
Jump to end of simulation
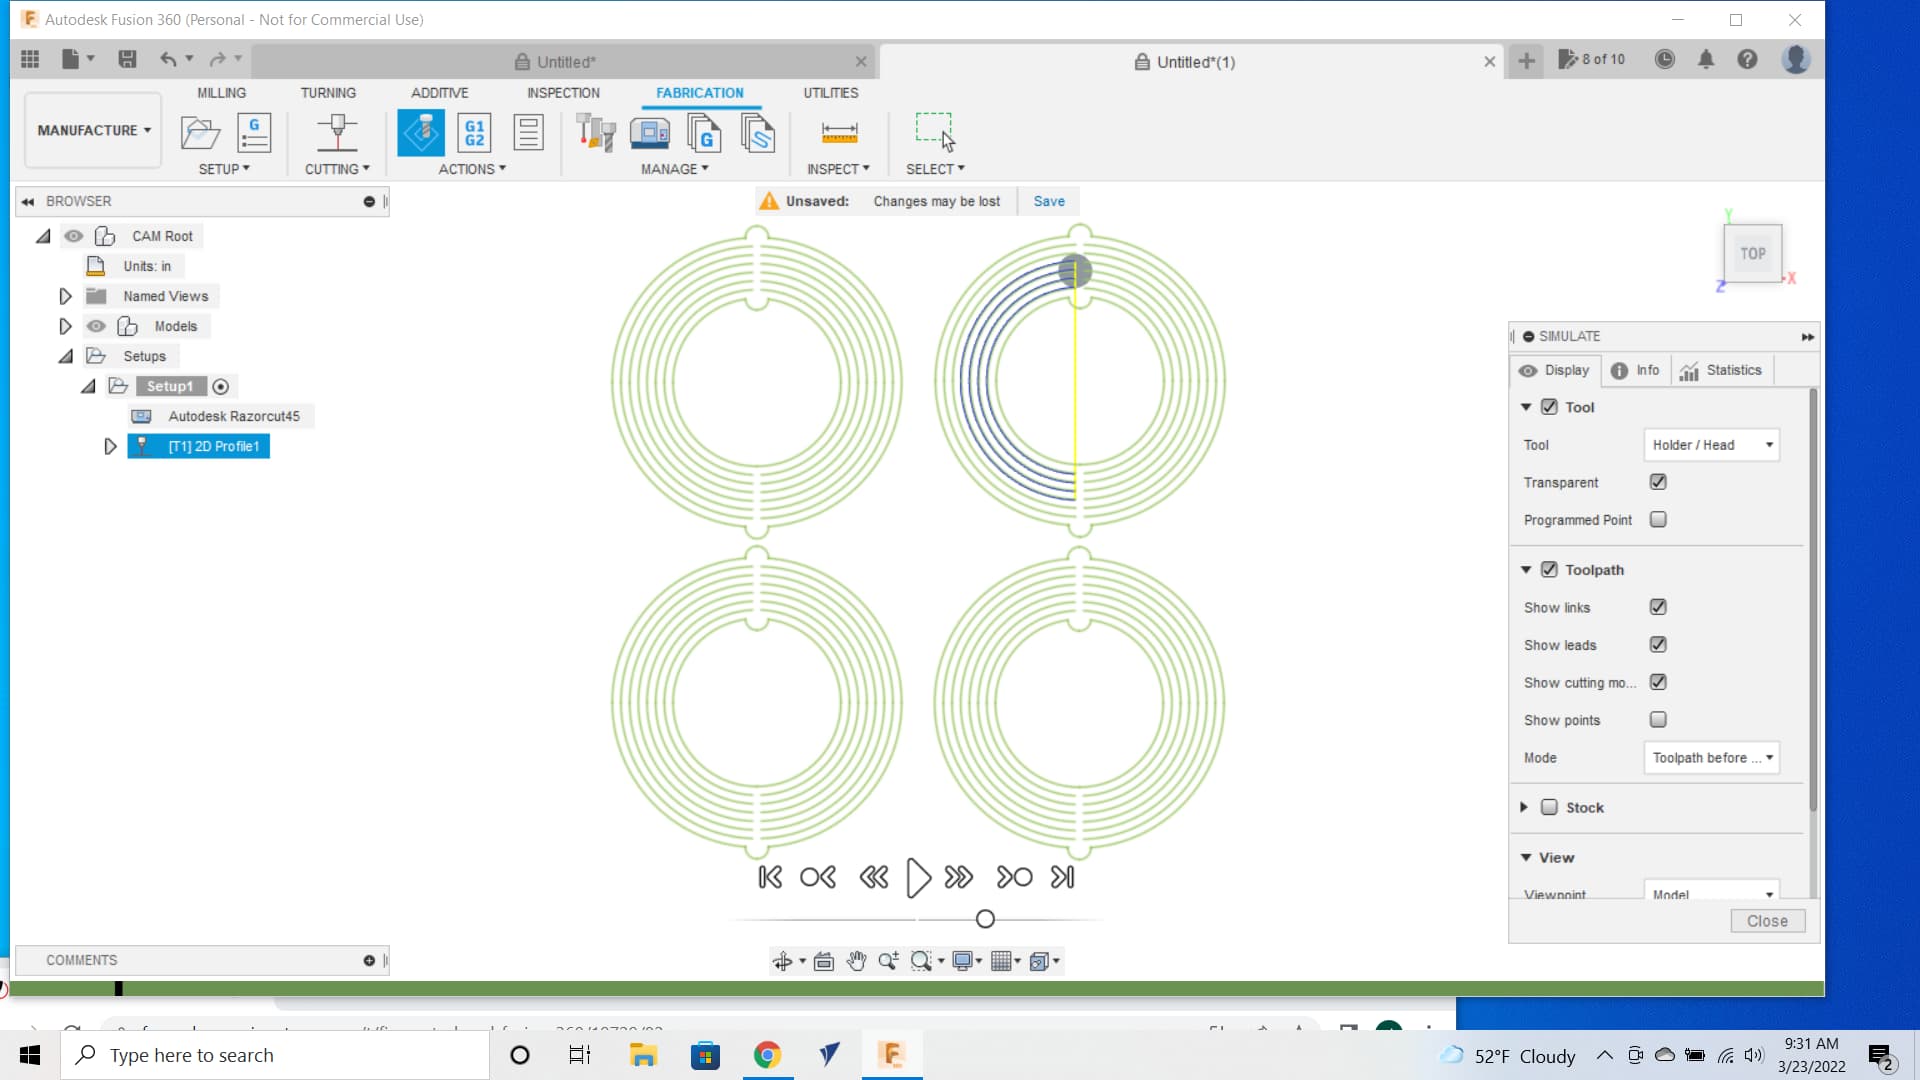pyautogui.click(x=1062, y=877)
